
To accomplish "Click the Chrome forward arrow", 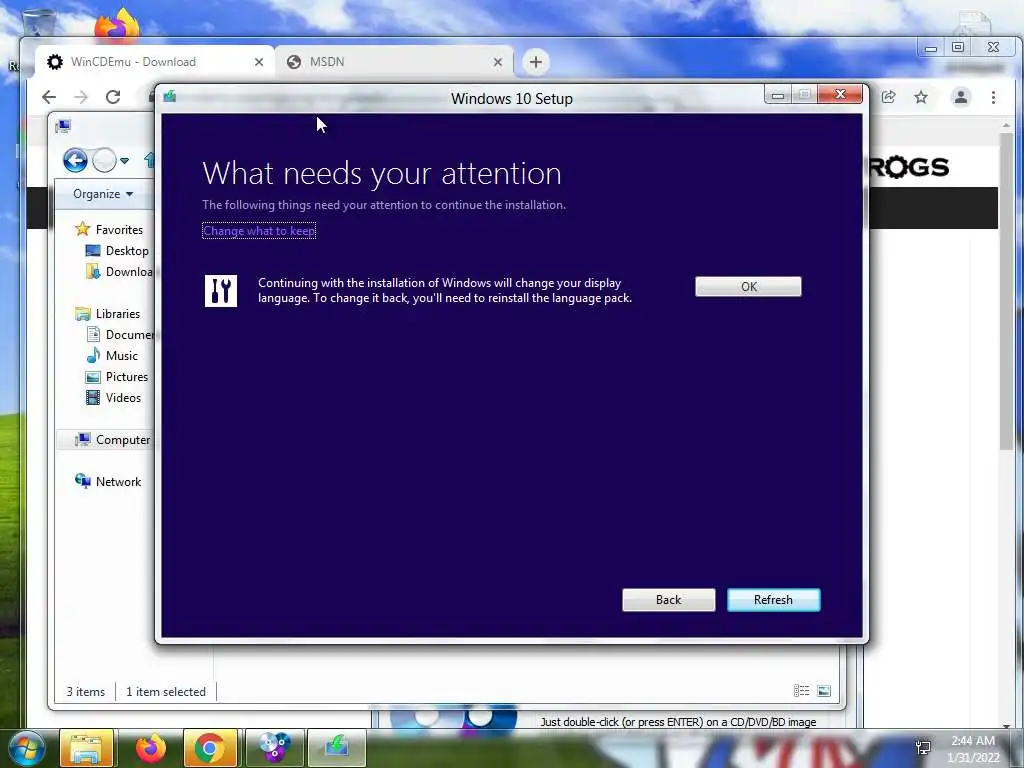I will [x=81, y=97].
